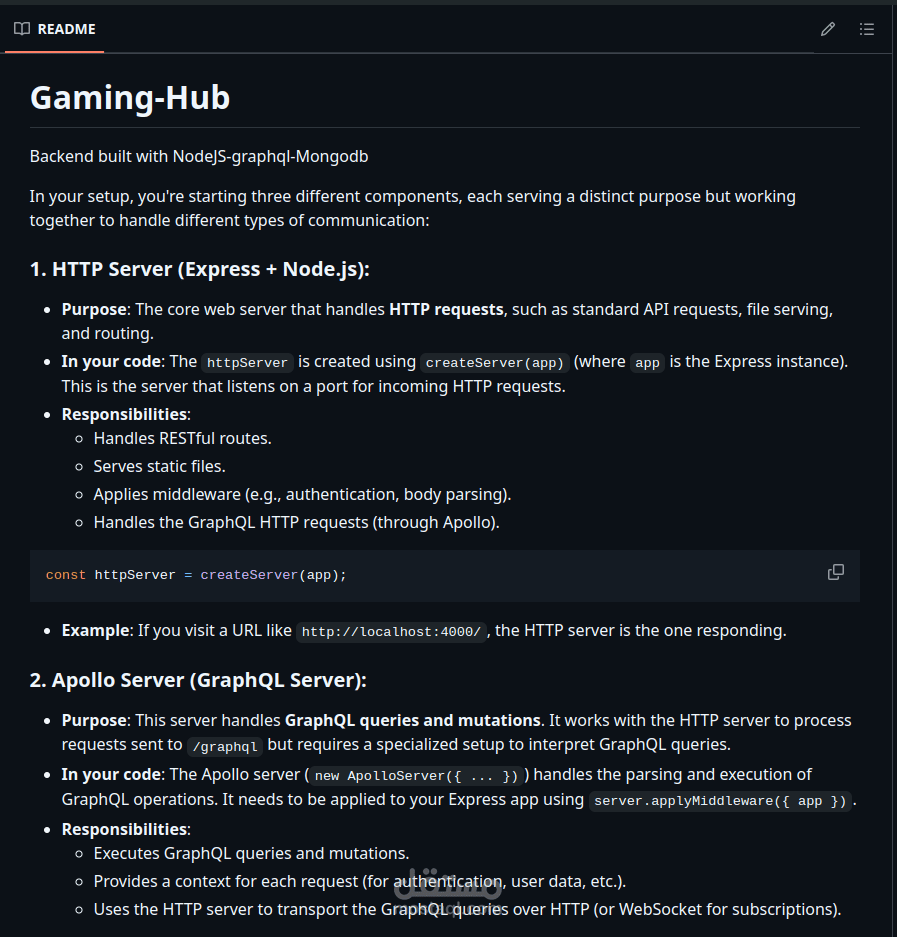Viewport: 897px width, 937px height.
Task: Click the book icon beside README
Action: [21, 29]
